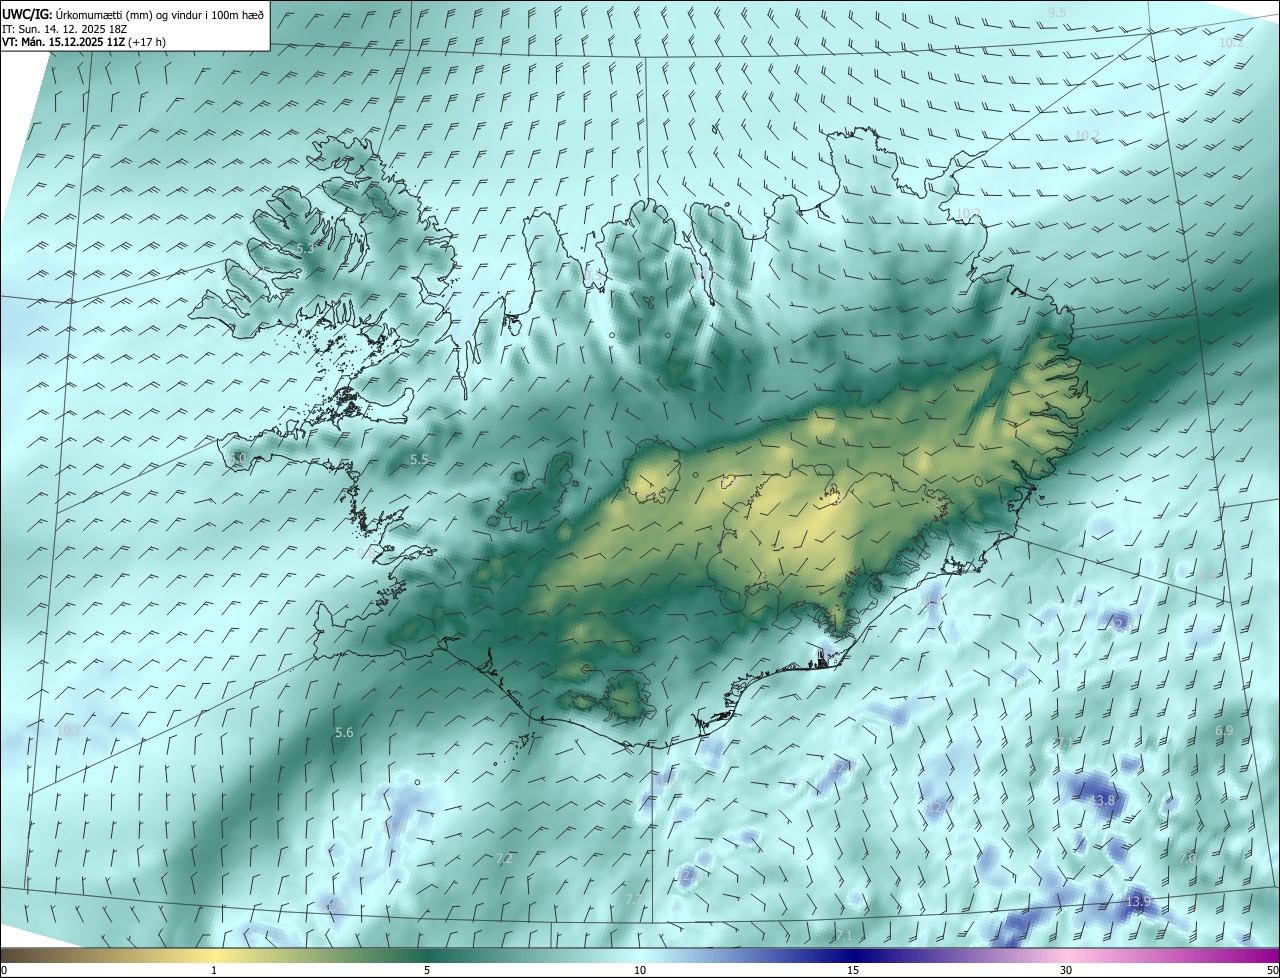Click the 30 tick label on the legend
This screenshot has width=1280, height=978.
(1066, 970)
